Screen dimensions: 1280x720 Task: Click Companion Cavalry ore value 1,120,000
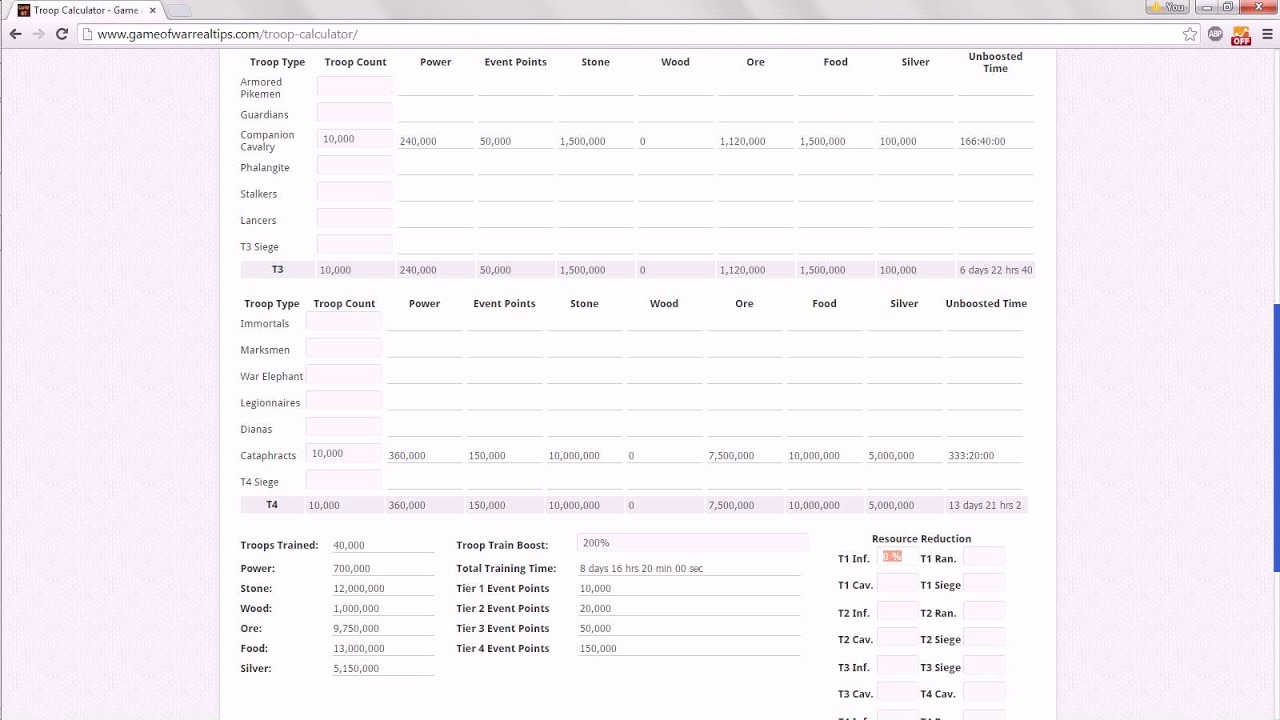(755, 141)
